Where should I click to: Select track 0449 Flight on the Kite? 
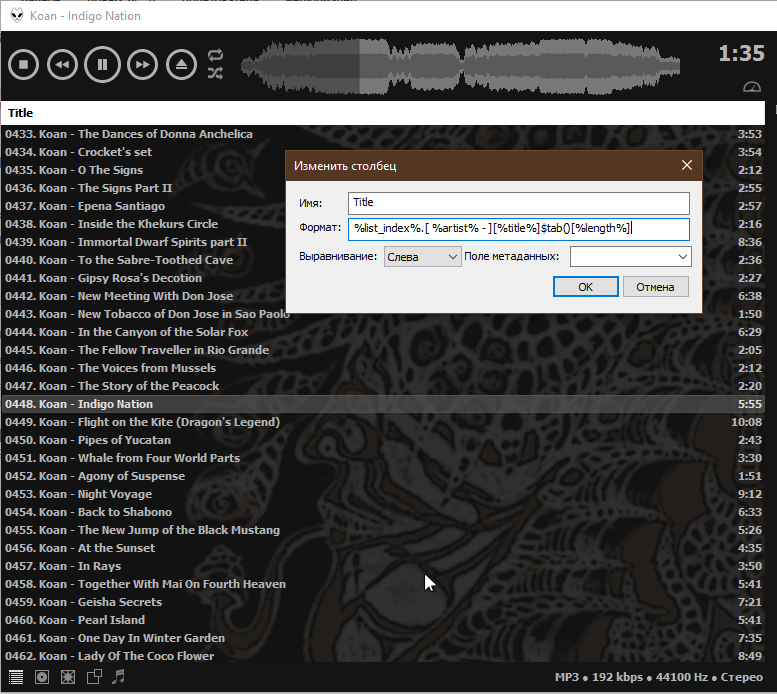383,422
